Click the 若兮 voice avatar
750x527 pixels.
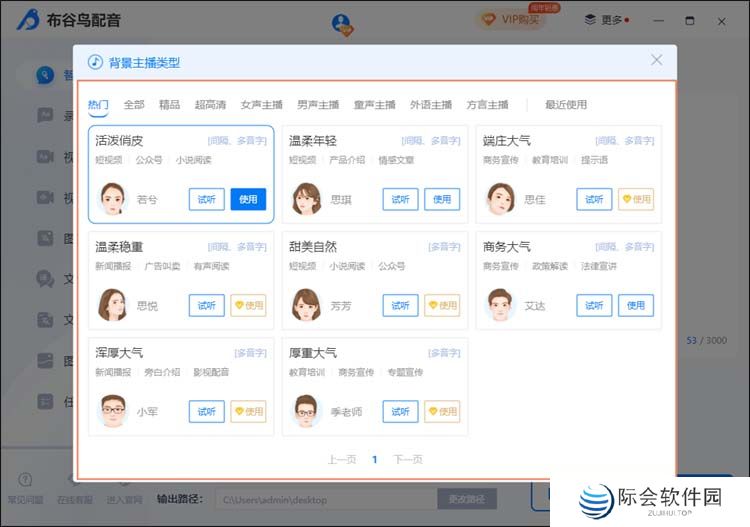tap(113, 199)
